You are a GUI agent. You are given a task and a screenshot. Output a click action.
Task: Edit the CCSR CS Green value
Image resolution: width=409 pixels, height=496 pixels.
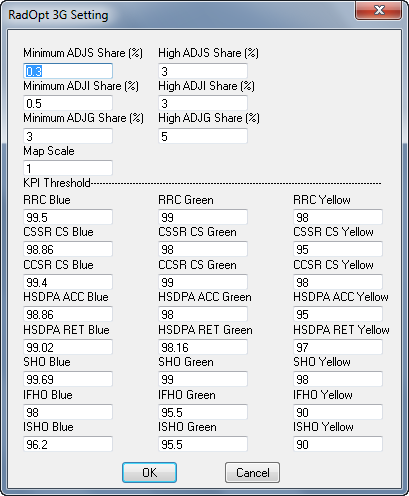(203, 282)
